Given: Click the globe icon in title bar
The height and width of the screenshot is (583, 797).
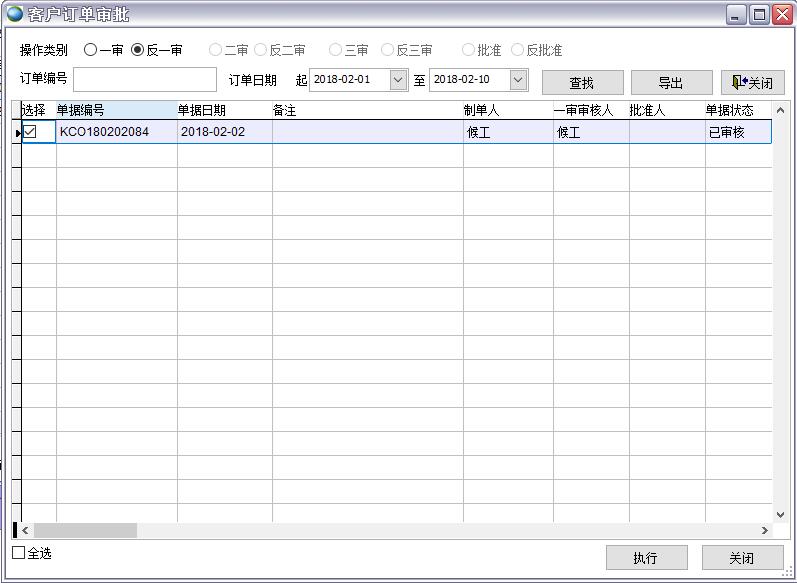Looking at the screenshot, I should pos(14,14).
